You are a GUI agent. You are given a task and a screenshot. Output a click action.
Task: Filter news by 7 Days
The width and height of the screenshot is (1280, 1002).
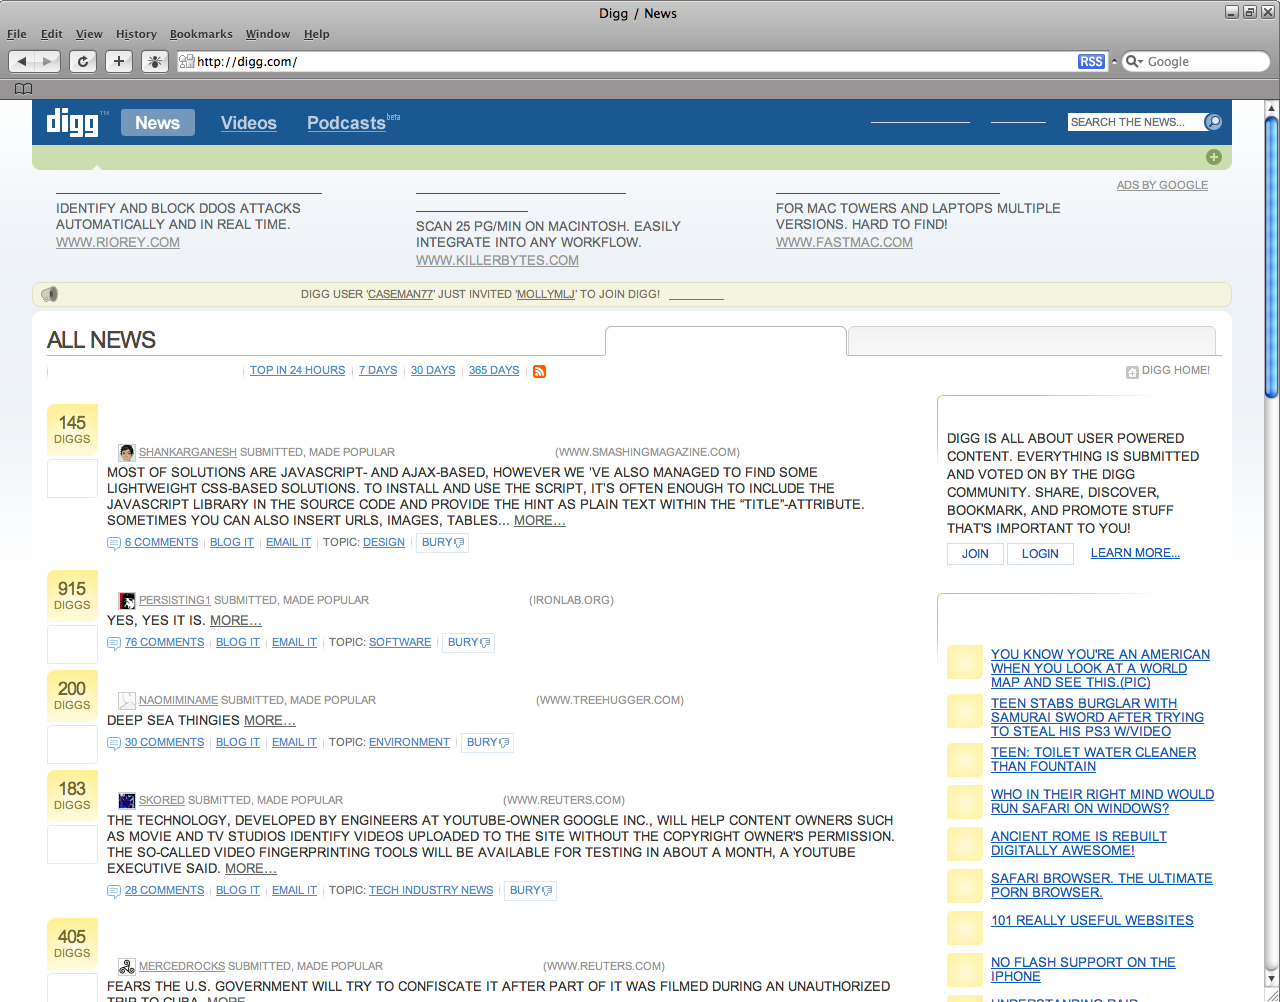coord(378,371)
